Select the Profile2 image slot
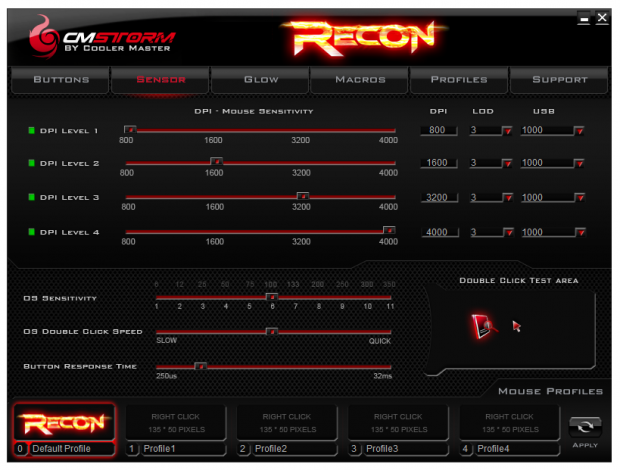The width and height of the screenshot is (620, 470). pyautogui.click(x=287, y=423)
